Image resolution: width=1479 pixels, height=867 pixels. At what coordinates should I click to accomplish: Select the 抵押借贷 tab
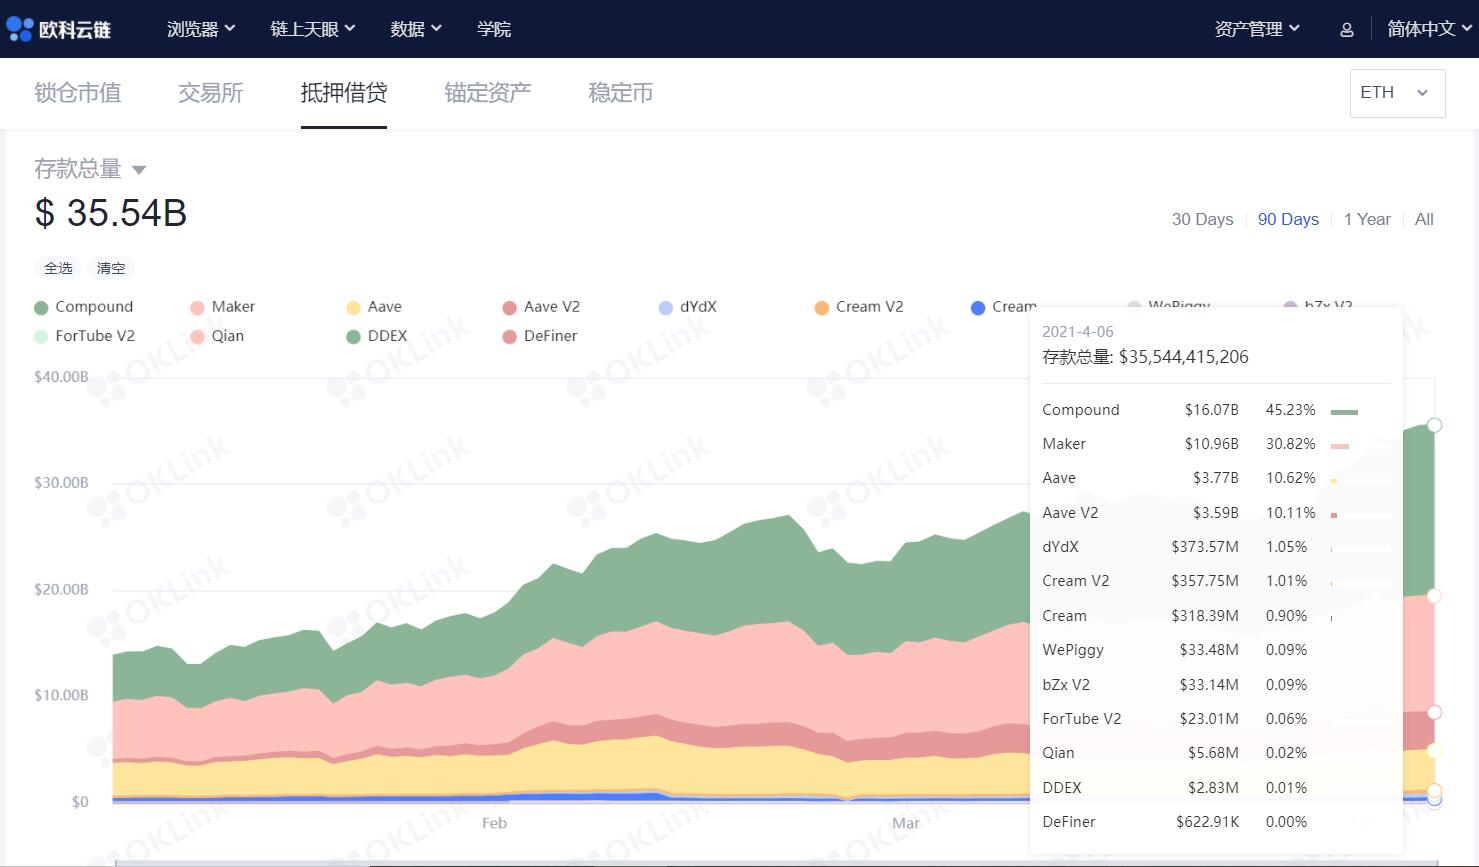(x=344, y=93)
